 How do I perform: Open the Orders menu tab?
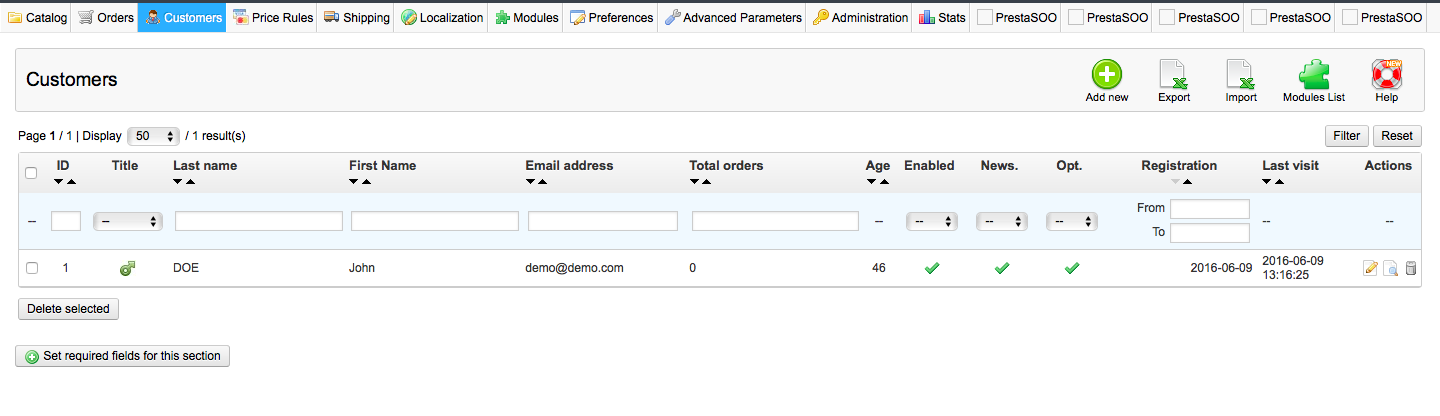tap(105, 17)
